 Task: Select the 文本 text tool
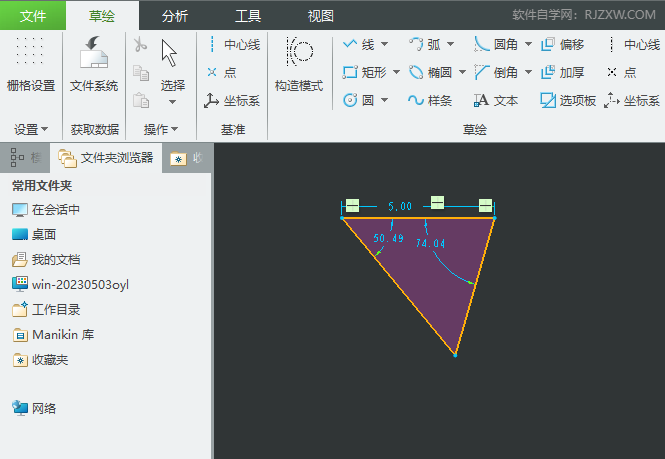tap(496, 101)
